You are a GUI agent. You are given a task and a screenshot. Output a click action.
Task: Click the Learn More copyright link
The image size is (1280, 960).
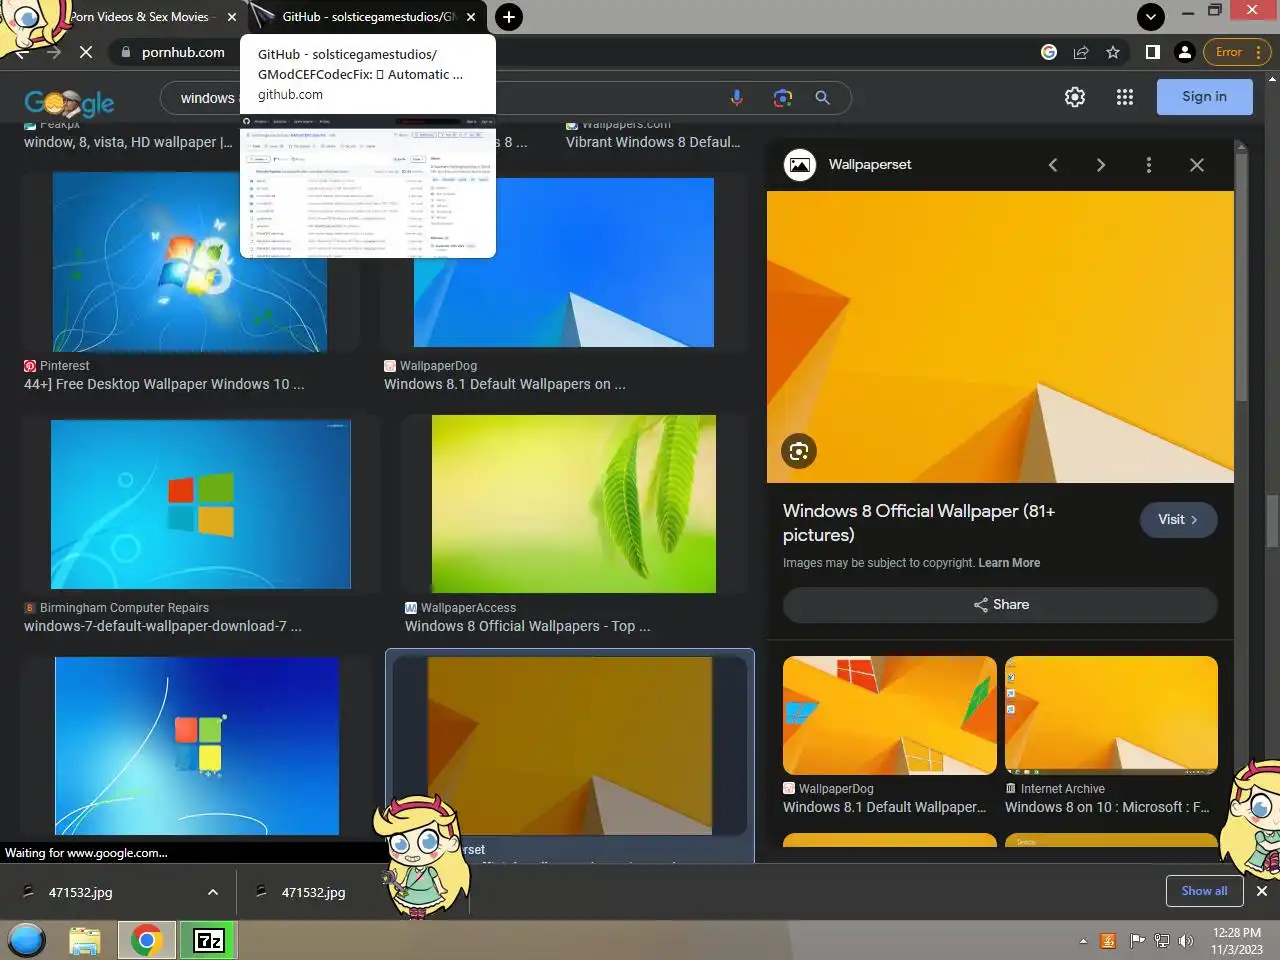pyautogui.click(x=1009, y=563)
